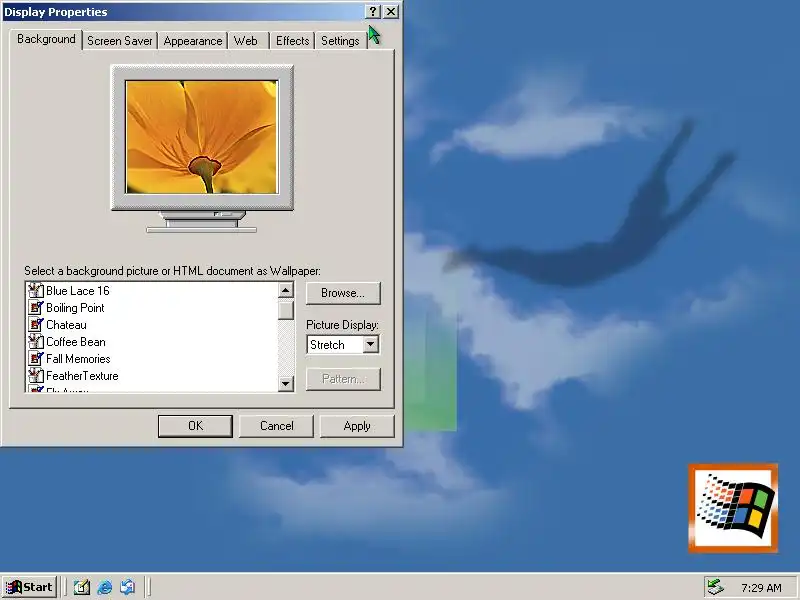Click the FeatherTexture wallpaper icon

tap(35, 376)
